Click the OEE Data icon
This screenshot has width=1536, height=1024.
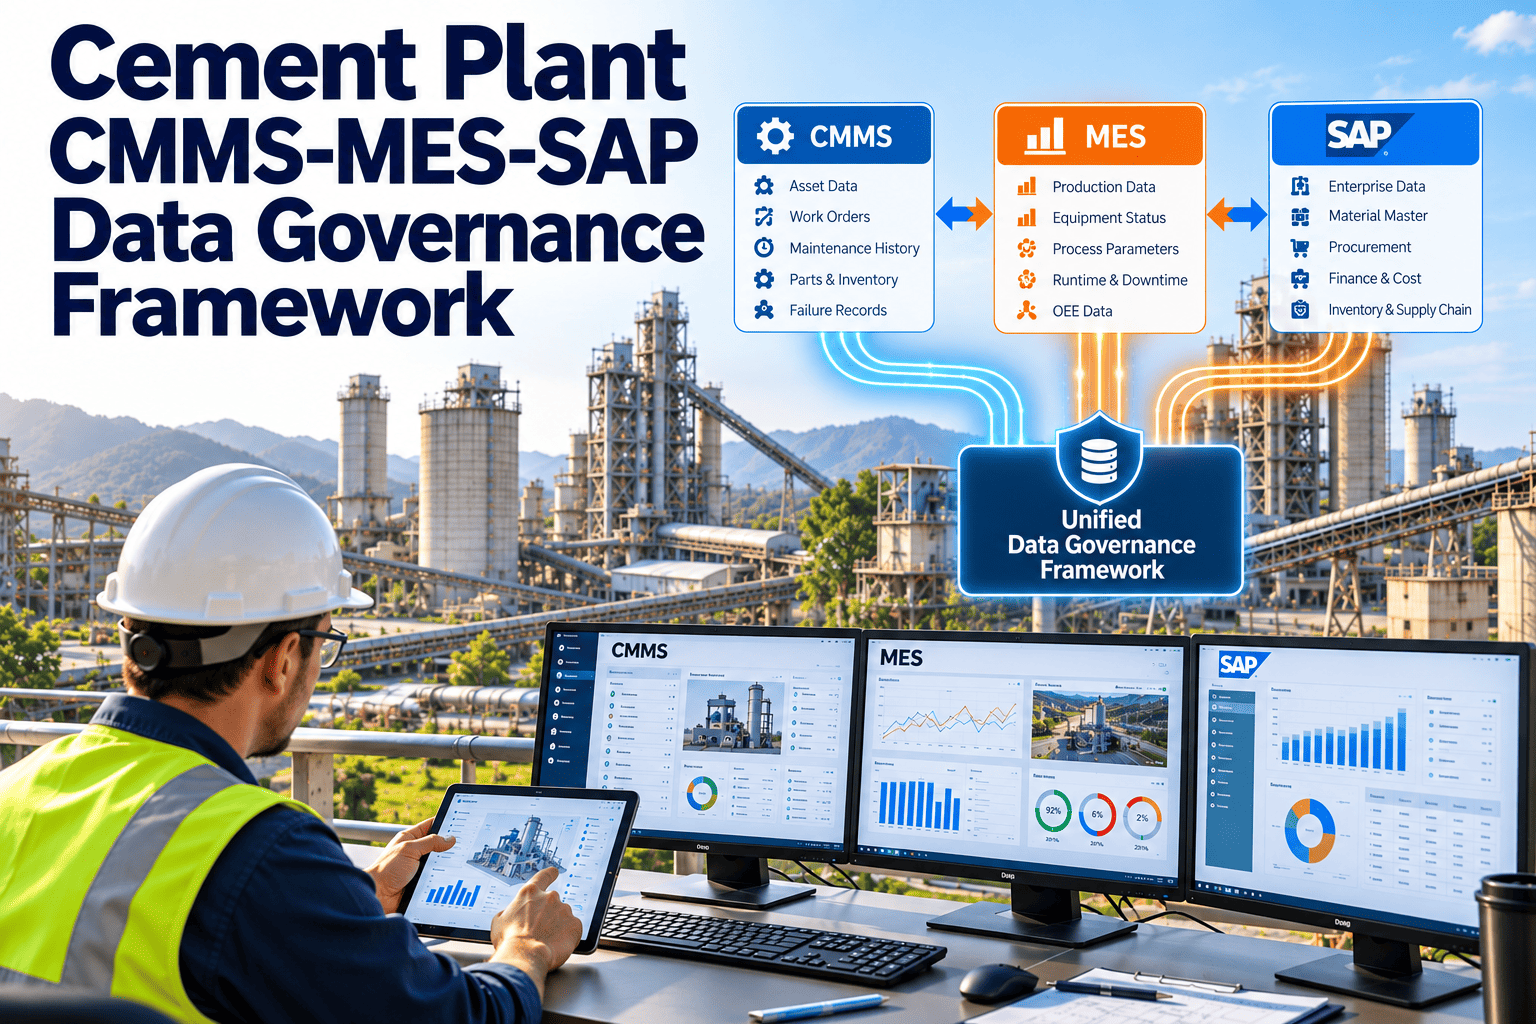click(x=1027, y=311)
